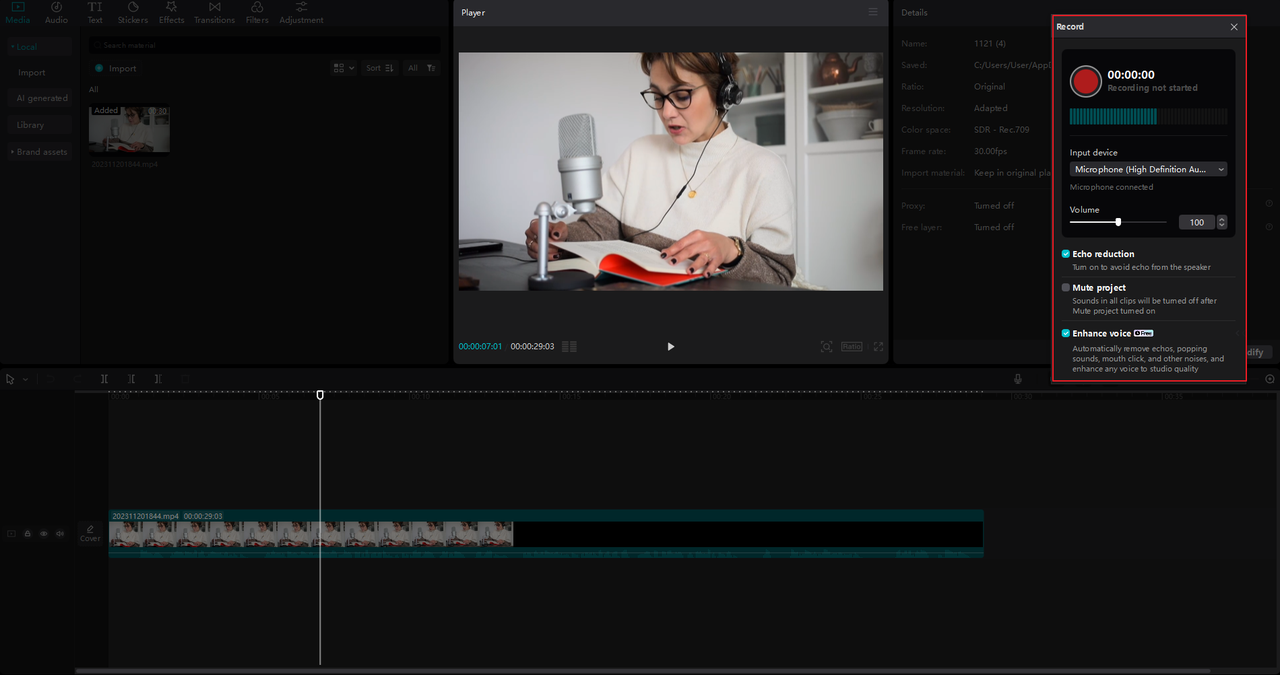This screenshot has width=1280, height=675.
Task: Click the main track icon on track header
Action: 12,534
